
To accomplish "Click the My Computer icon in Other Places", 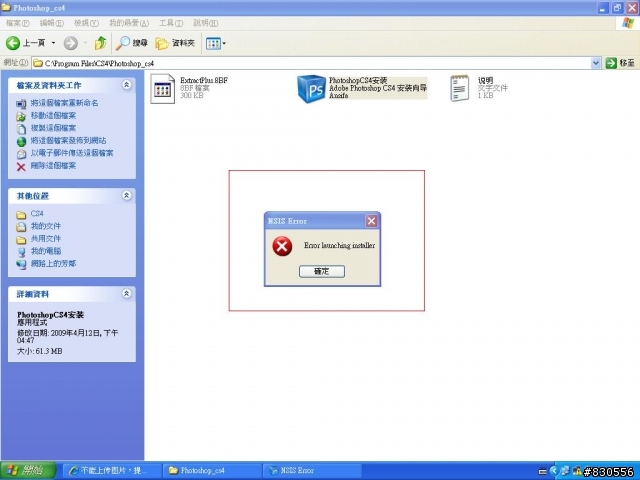I will click(21, 252).
